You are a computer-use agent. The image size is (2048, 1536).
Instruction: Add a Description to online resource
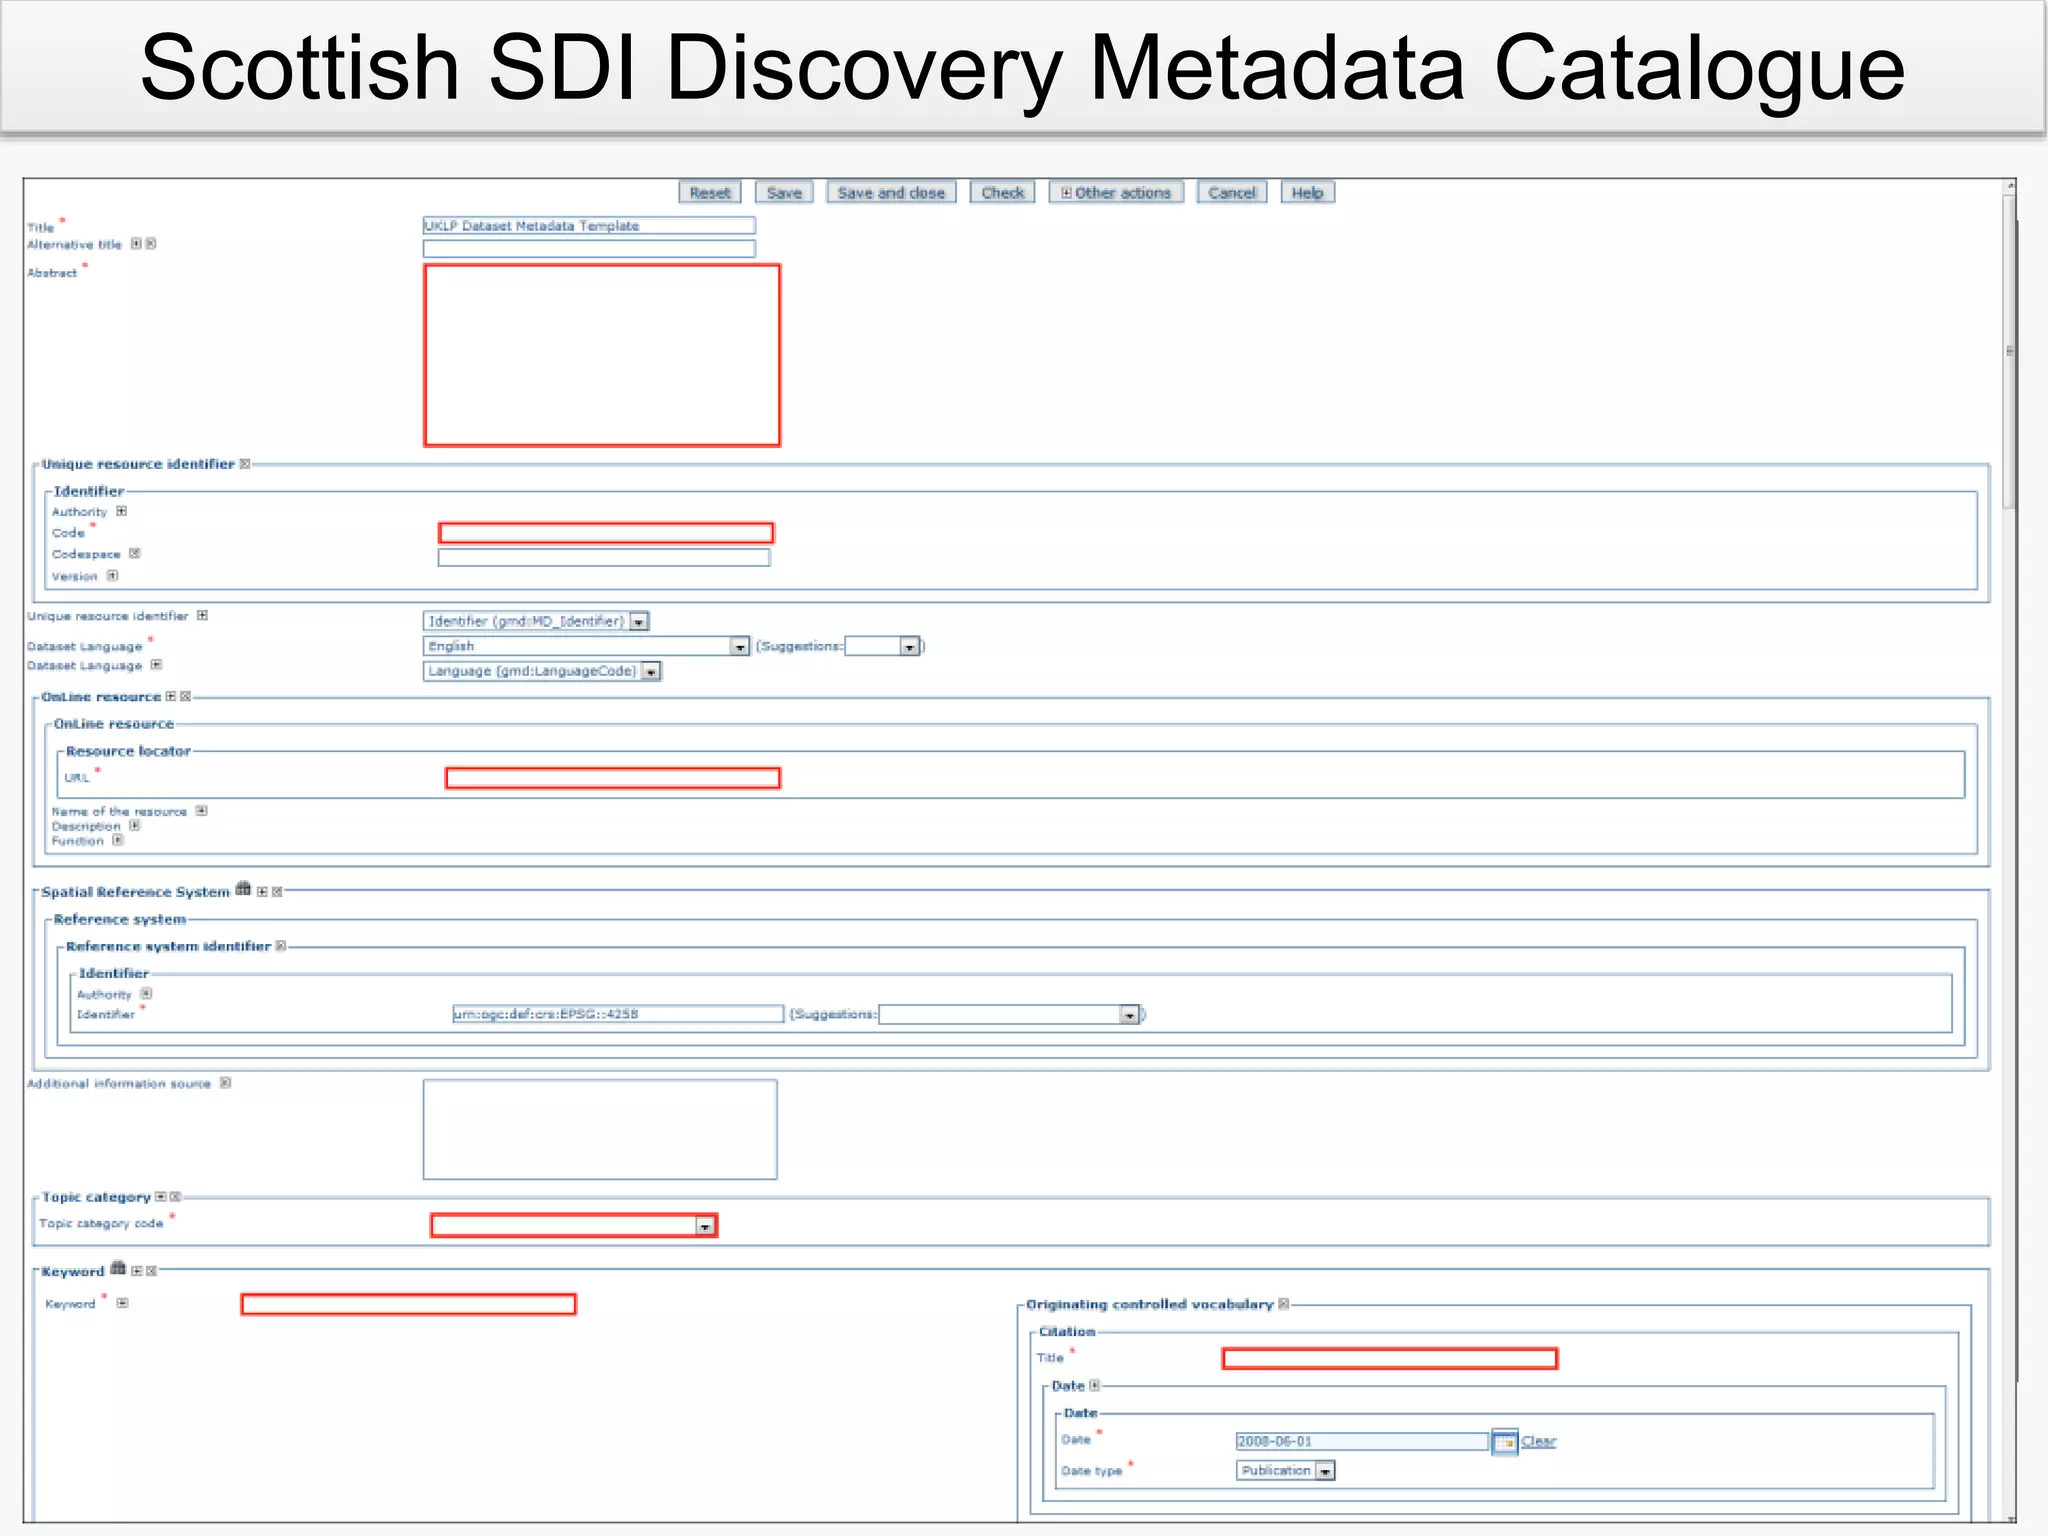pos(135,826)
